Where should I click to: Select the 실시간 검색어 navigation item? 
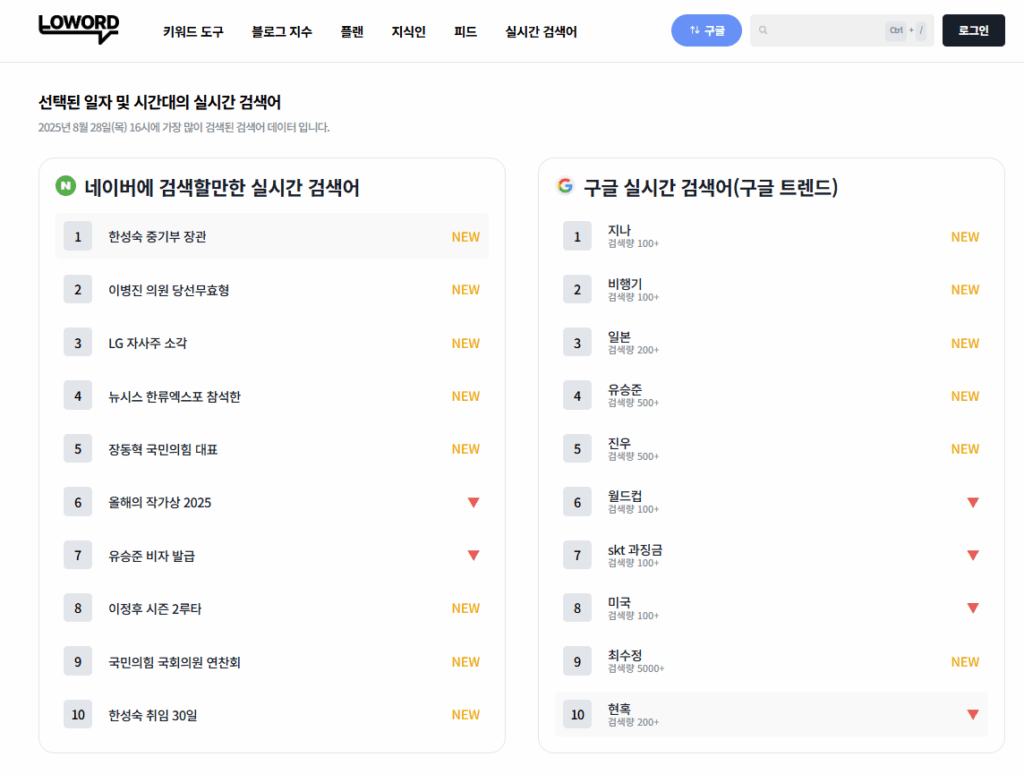(543, 31)
